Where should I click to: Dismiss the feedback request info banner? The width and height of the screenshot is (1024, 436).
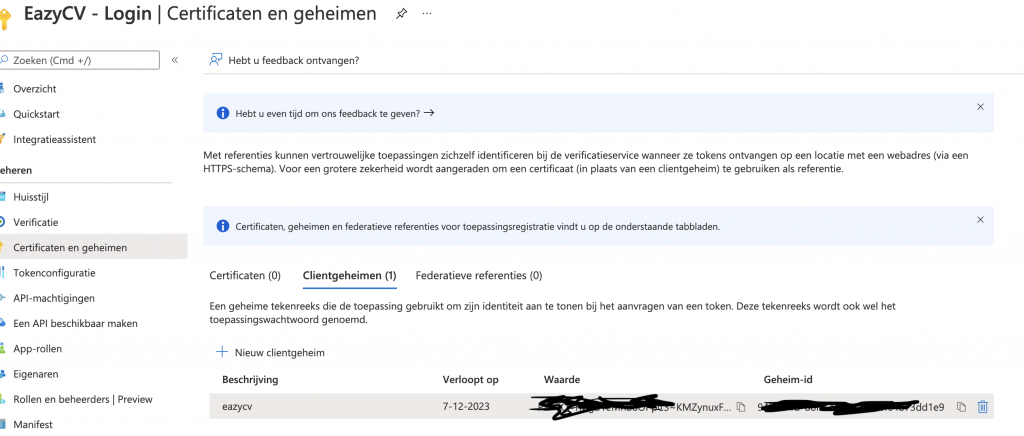980,106
